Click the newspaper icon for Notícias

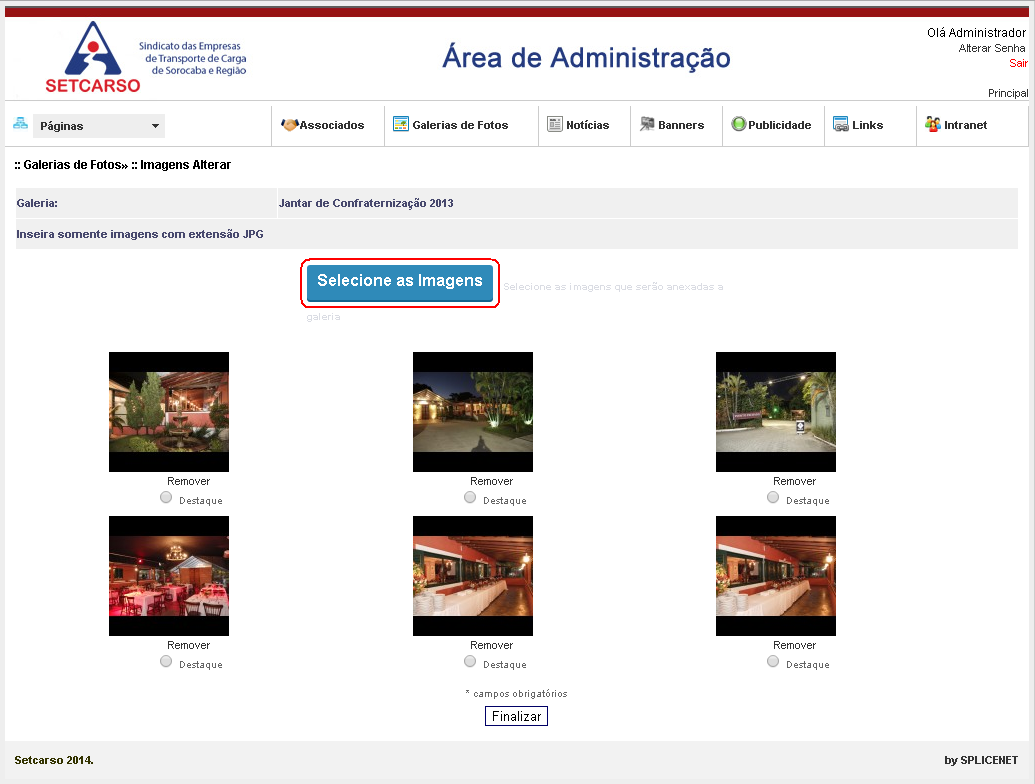[x=554, y=124]
